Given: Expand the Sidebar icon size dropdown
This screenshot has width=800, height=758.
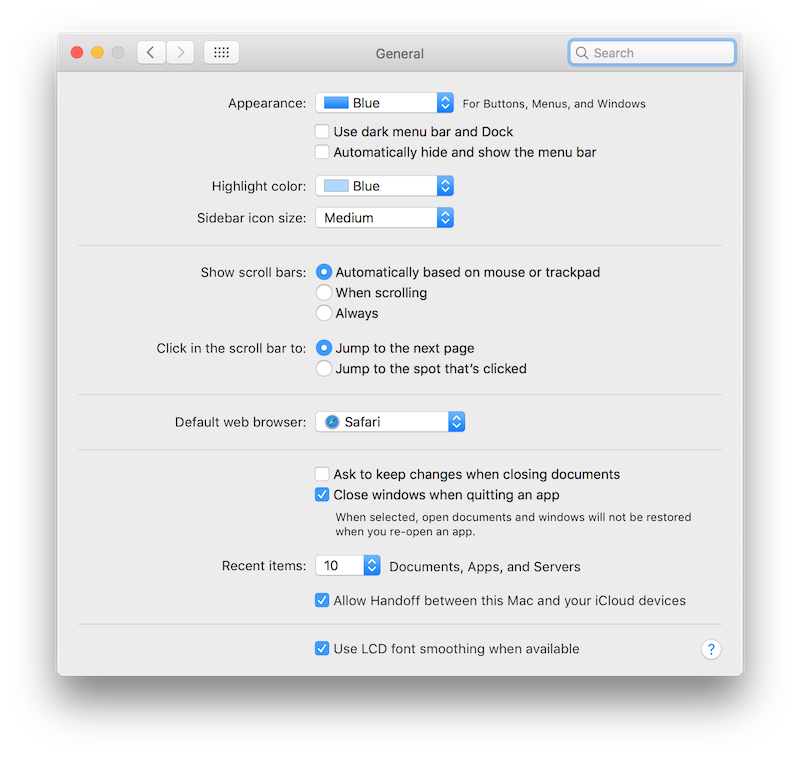Looking at the screenshot, I should tap(385, 217).
